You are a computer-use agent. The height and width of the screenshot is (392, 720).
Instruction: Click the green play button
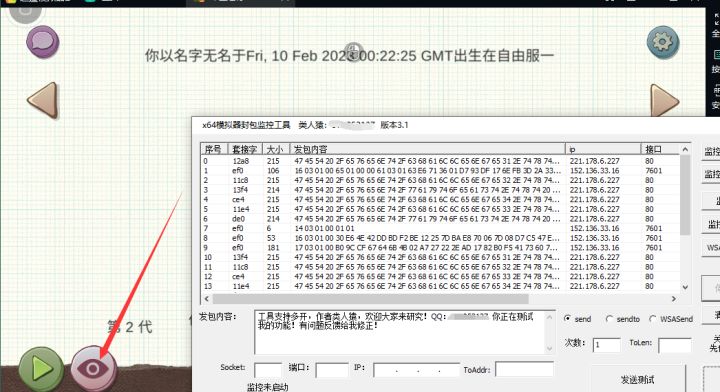pyautogui.click(x=41, y=369)
